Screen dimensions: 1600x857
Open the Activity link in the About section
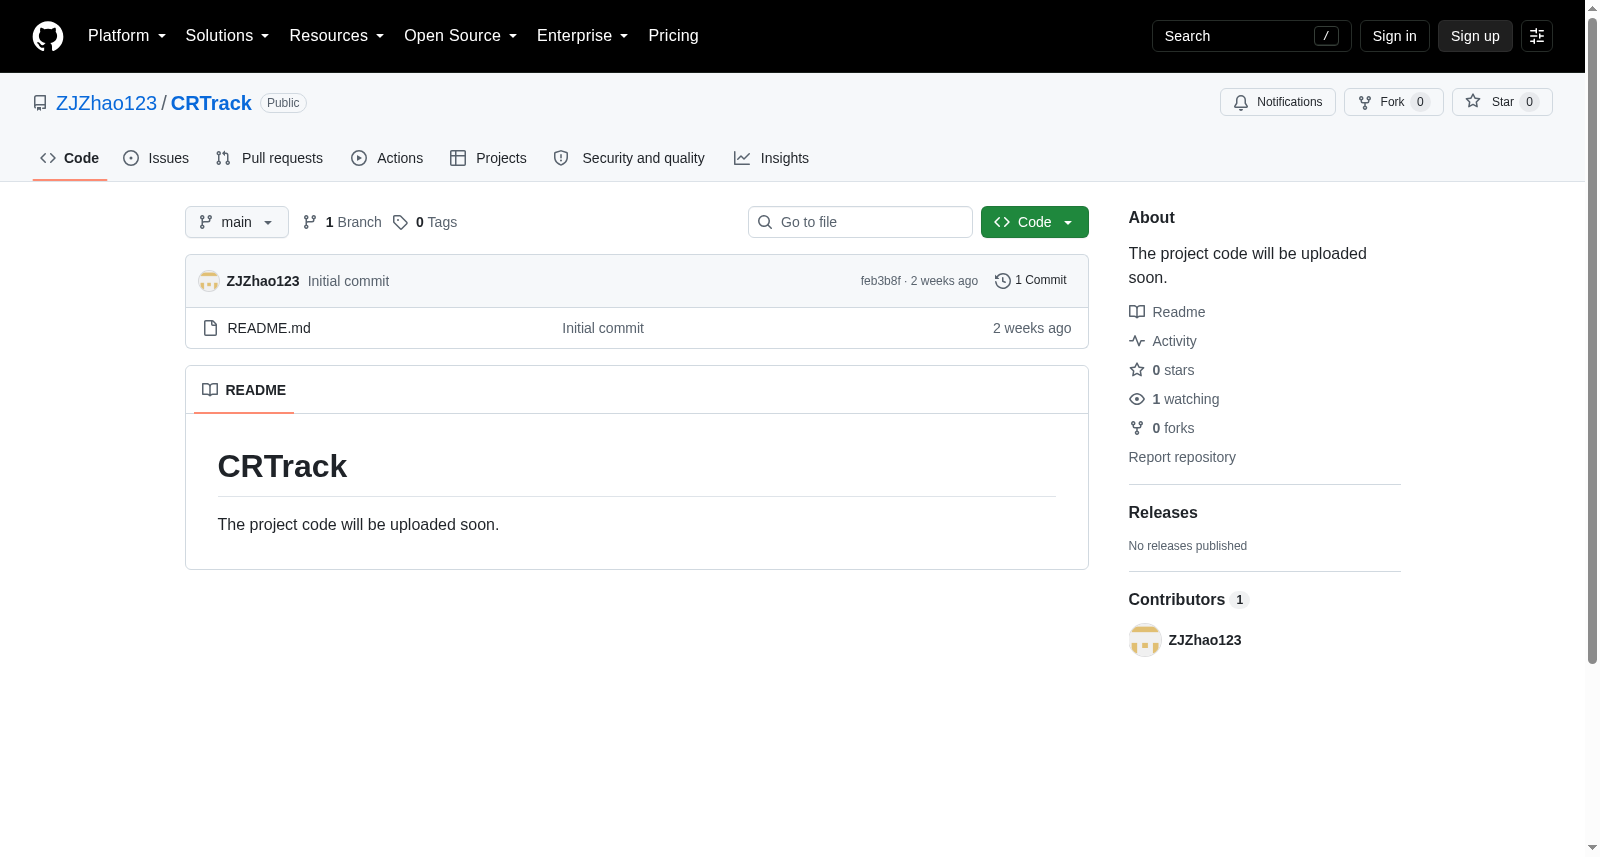[1162, 341]
